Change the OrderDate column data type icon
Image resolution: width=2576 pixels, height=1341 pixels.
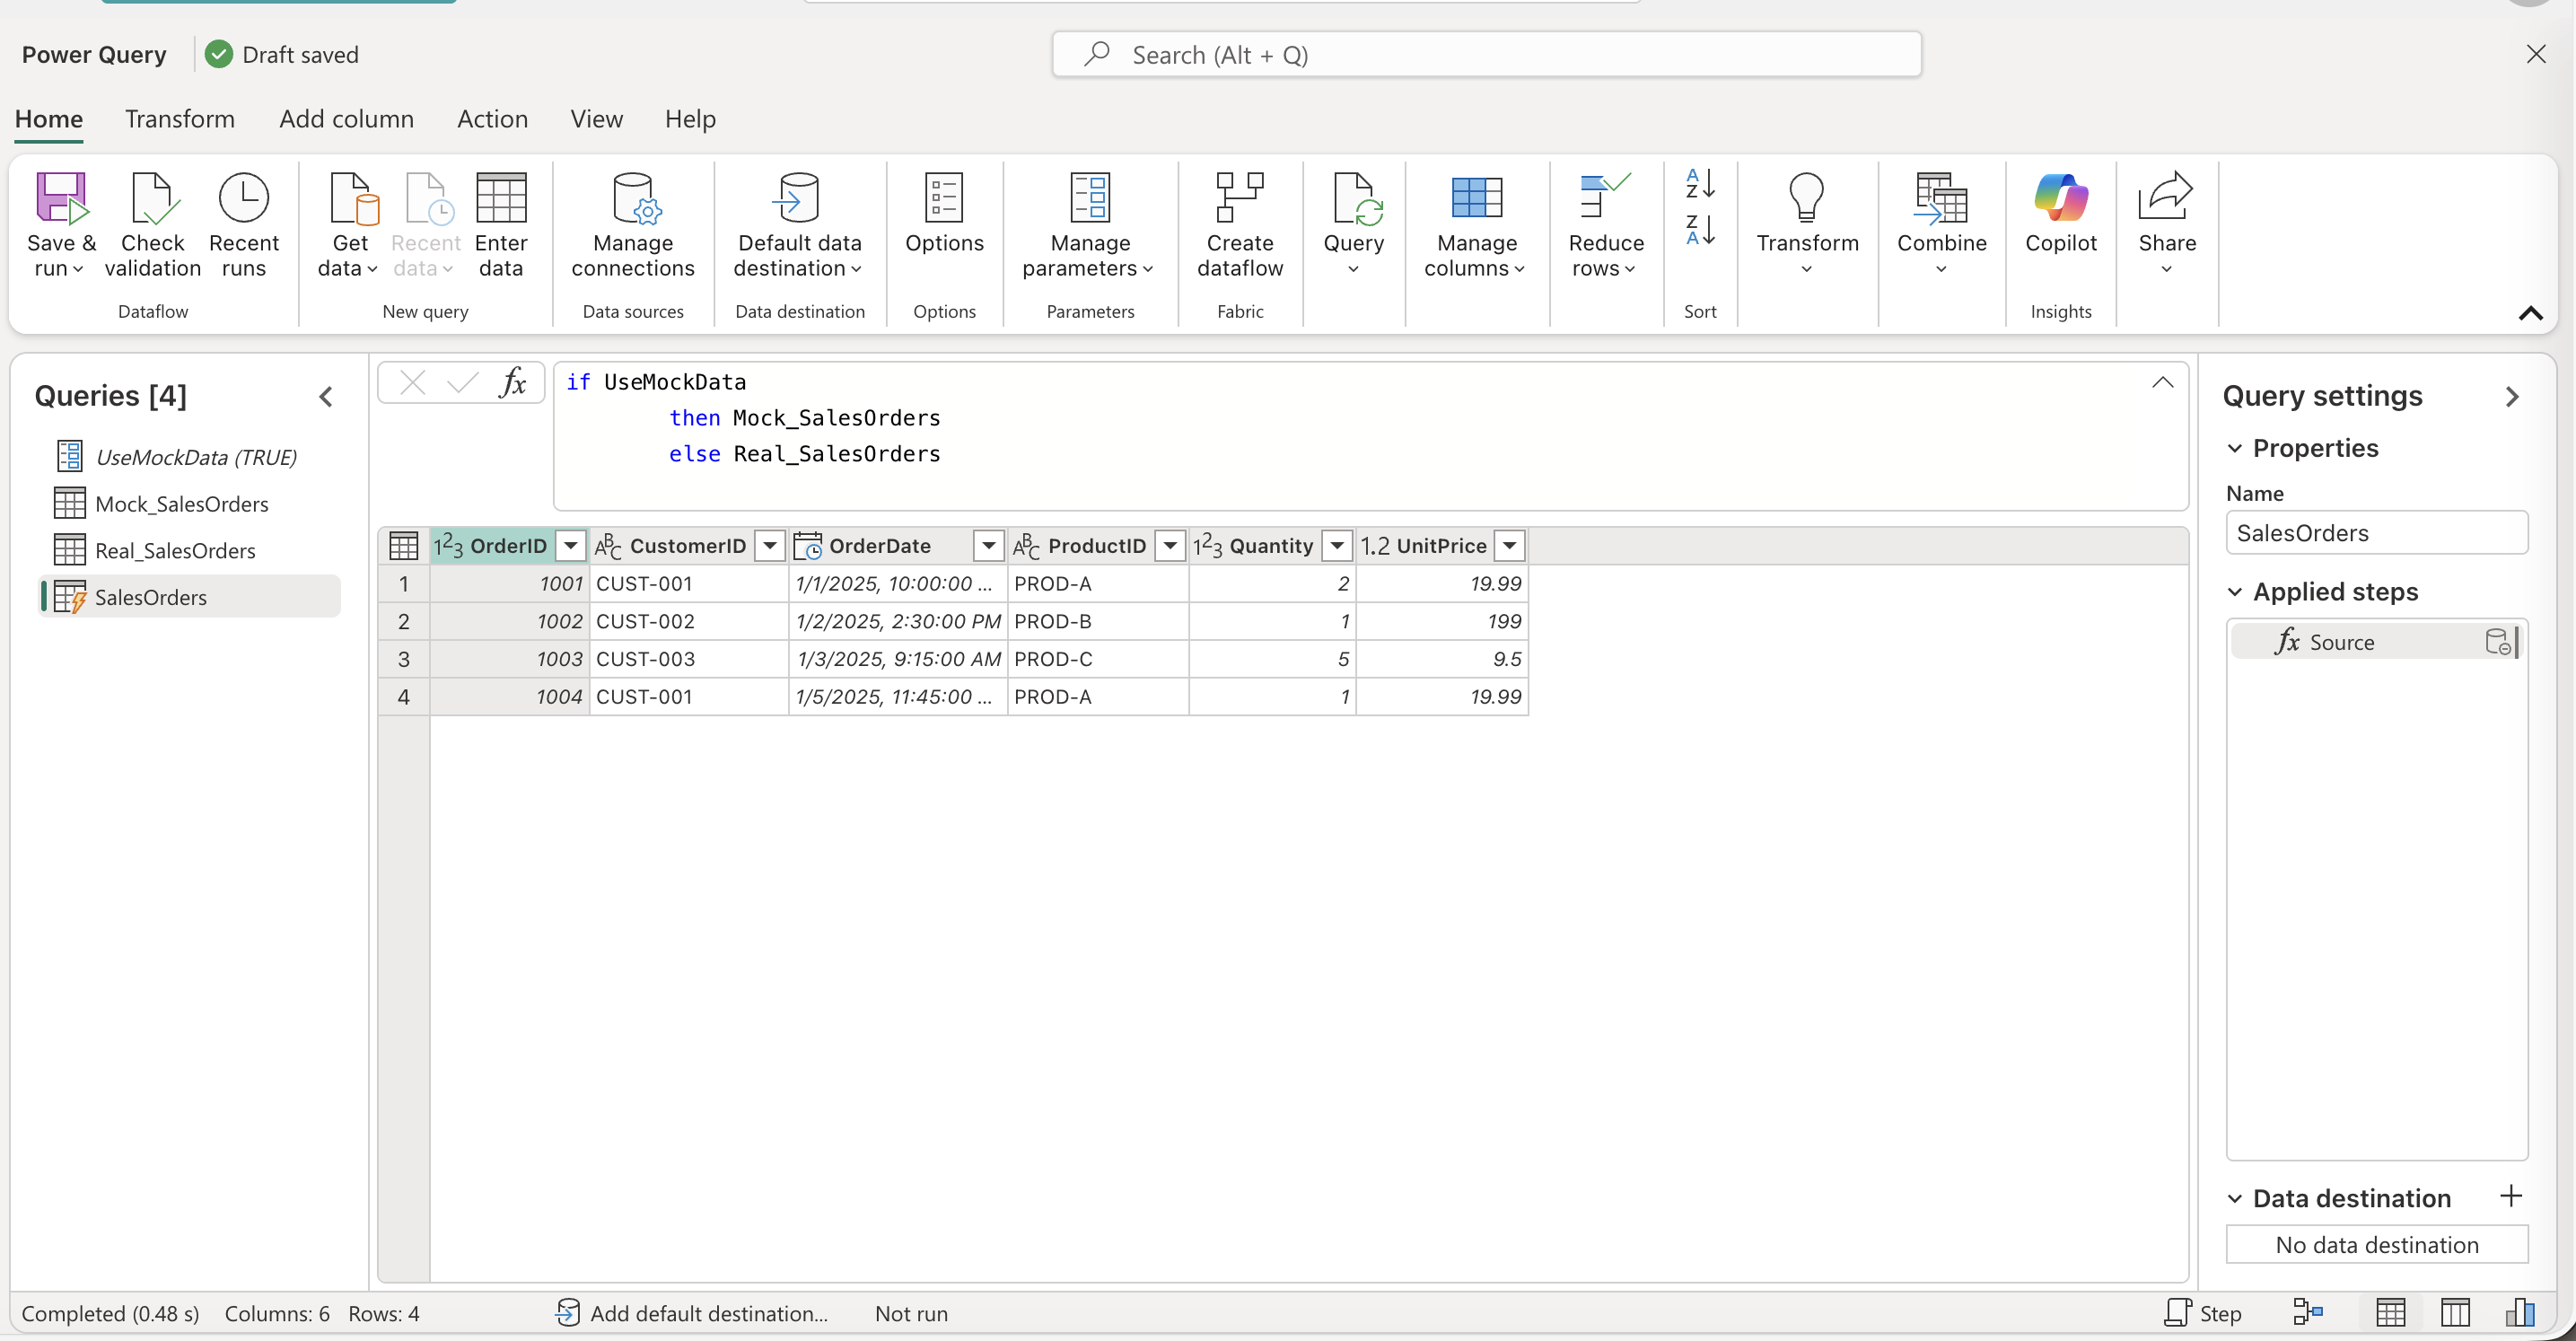808,546
